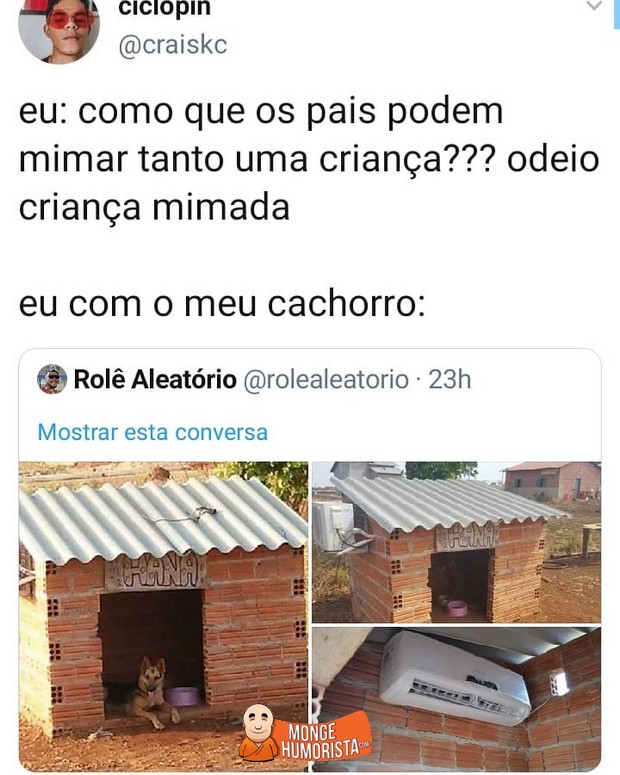Click the CHANA sign in the large photo
The image size is (620, 775).
[x=156, y=572]
